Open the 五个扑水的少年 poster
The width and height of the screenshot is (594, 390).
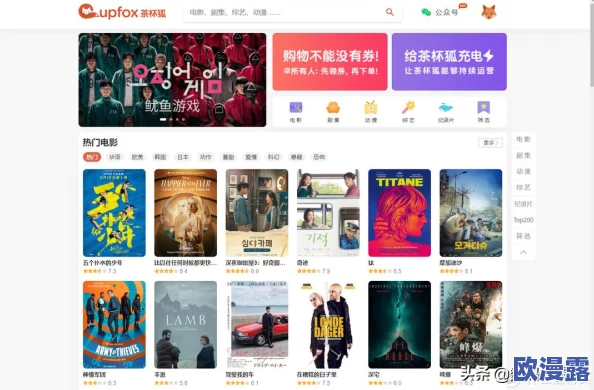pos(114,213)
